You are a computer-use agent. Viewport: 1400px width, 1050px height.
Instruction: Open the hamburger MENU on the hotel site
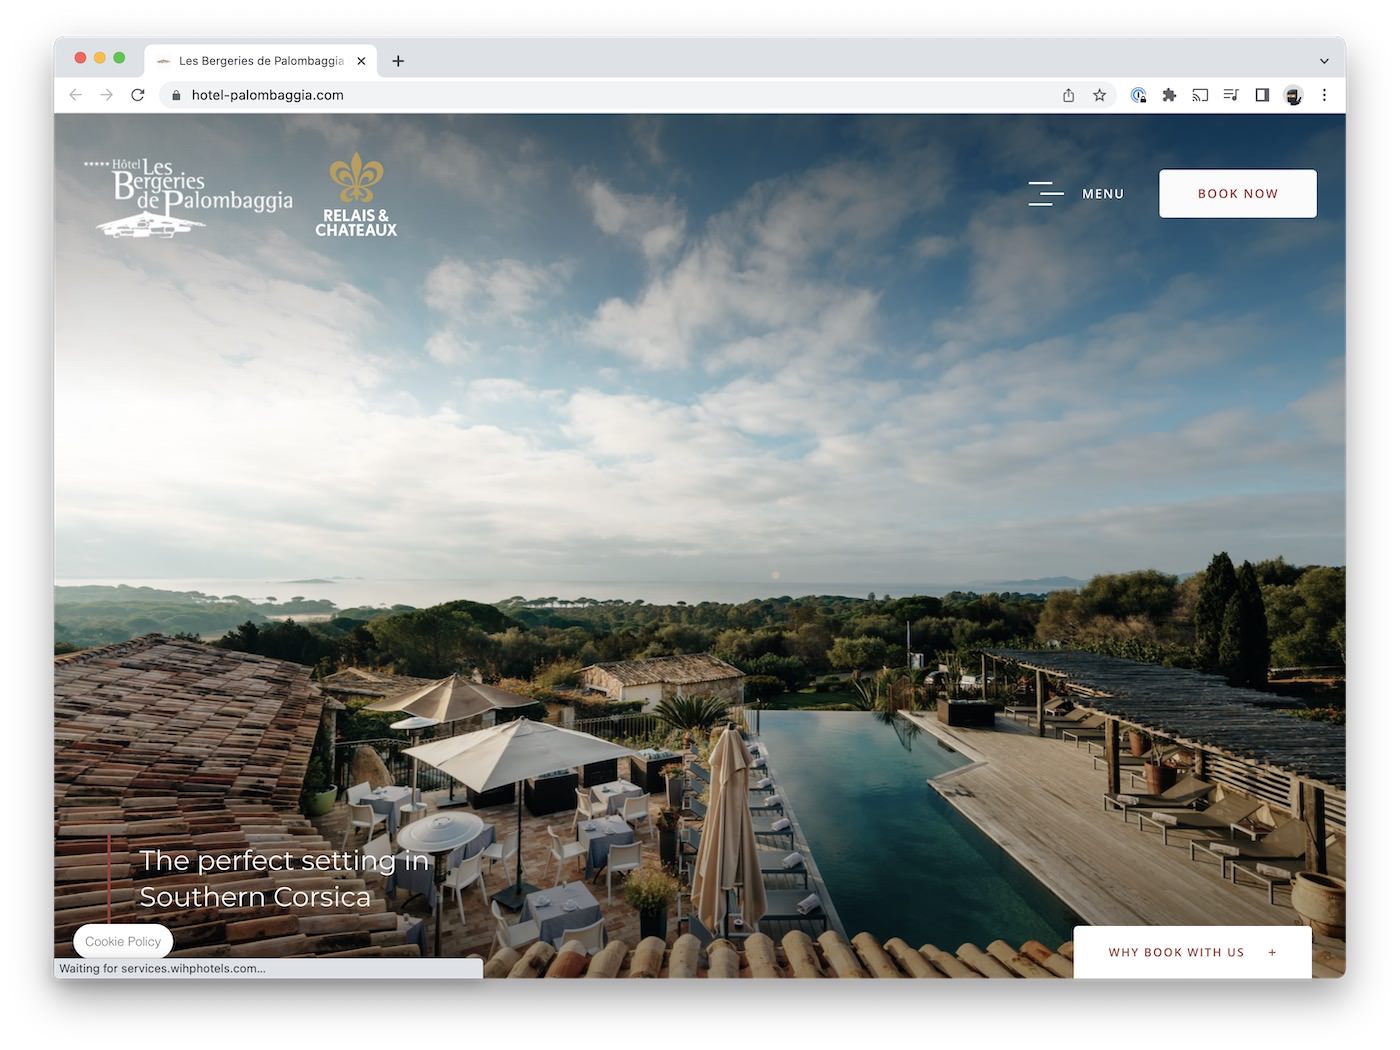tap(1076, 193)
